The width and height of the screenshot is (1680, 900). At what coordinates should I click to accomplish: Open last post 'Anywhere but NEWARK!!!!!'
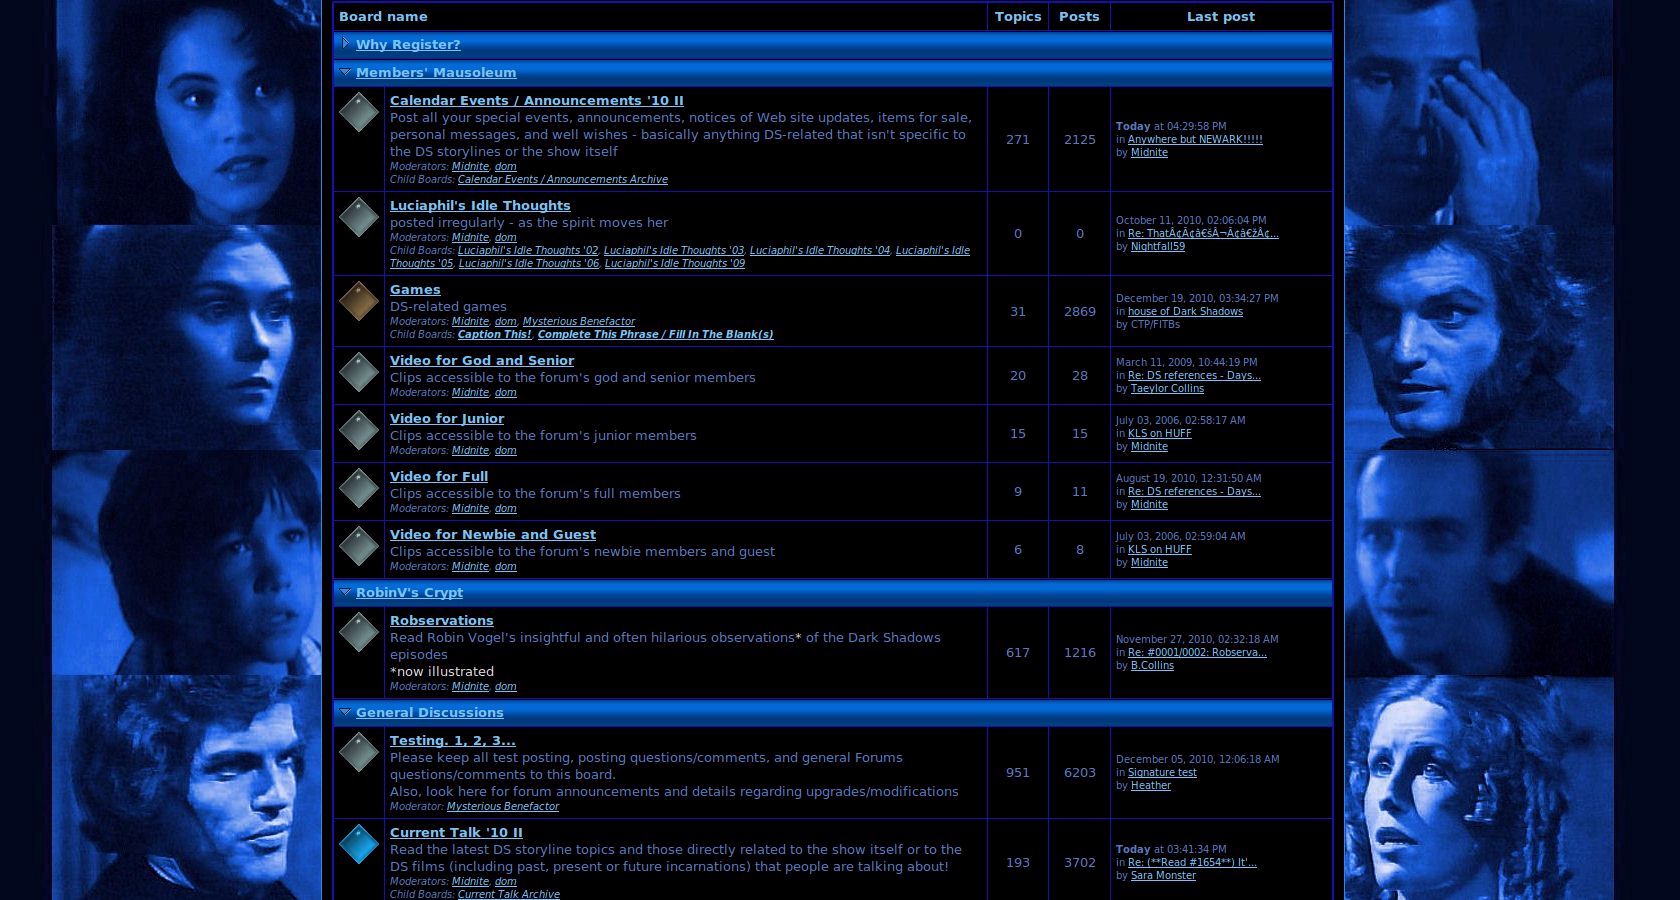[1194, 140]
